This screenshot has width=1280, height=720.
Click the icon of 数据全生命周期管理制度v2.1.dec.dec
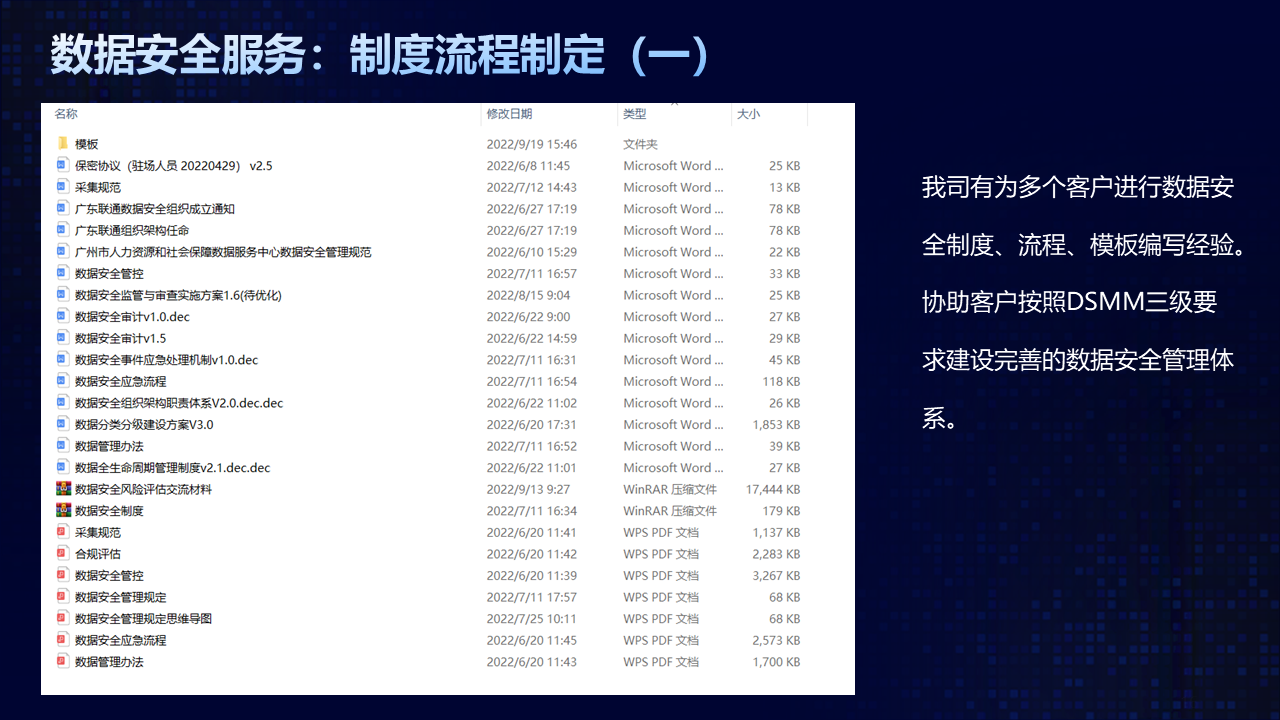tap(62, 468)
